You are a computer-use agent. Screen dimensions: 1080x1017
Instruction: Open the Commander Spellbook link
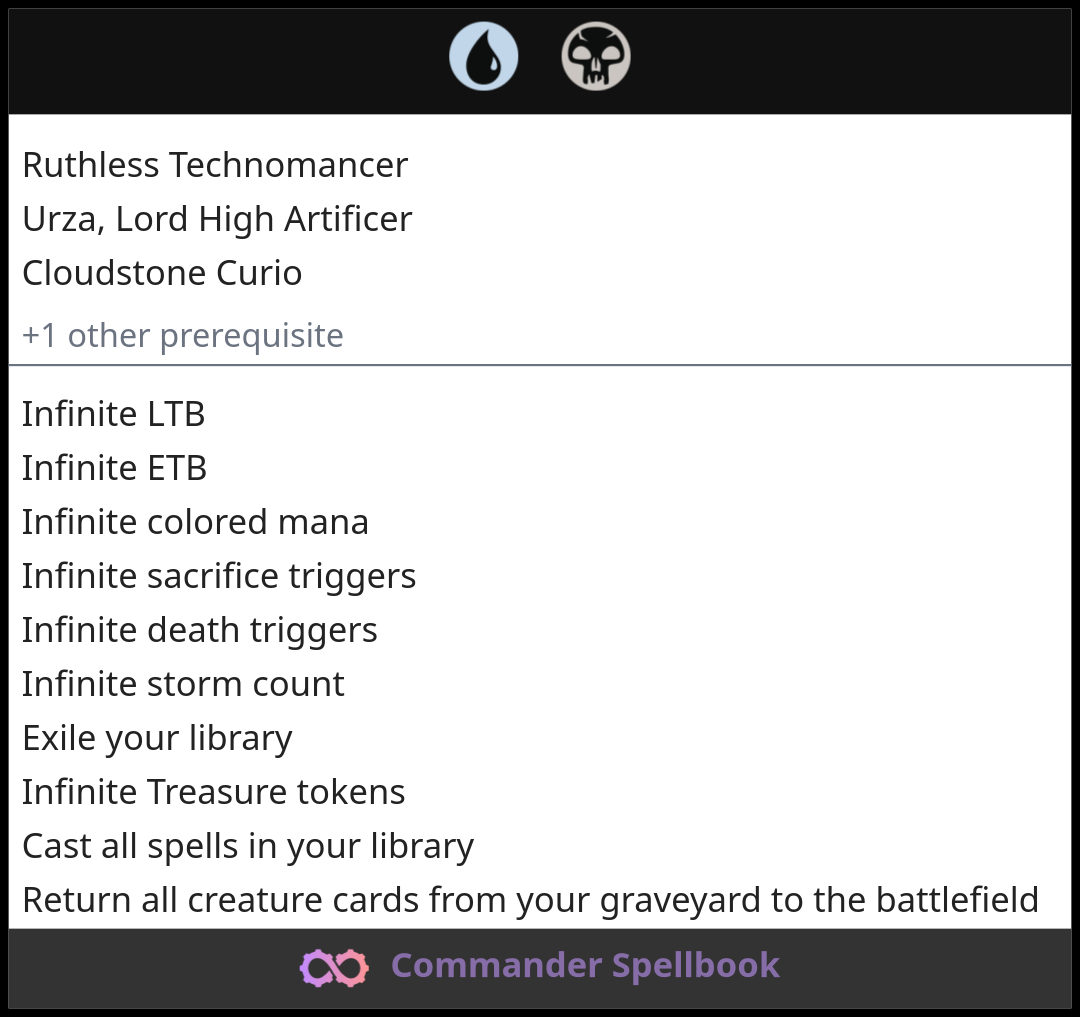point(584,966)
